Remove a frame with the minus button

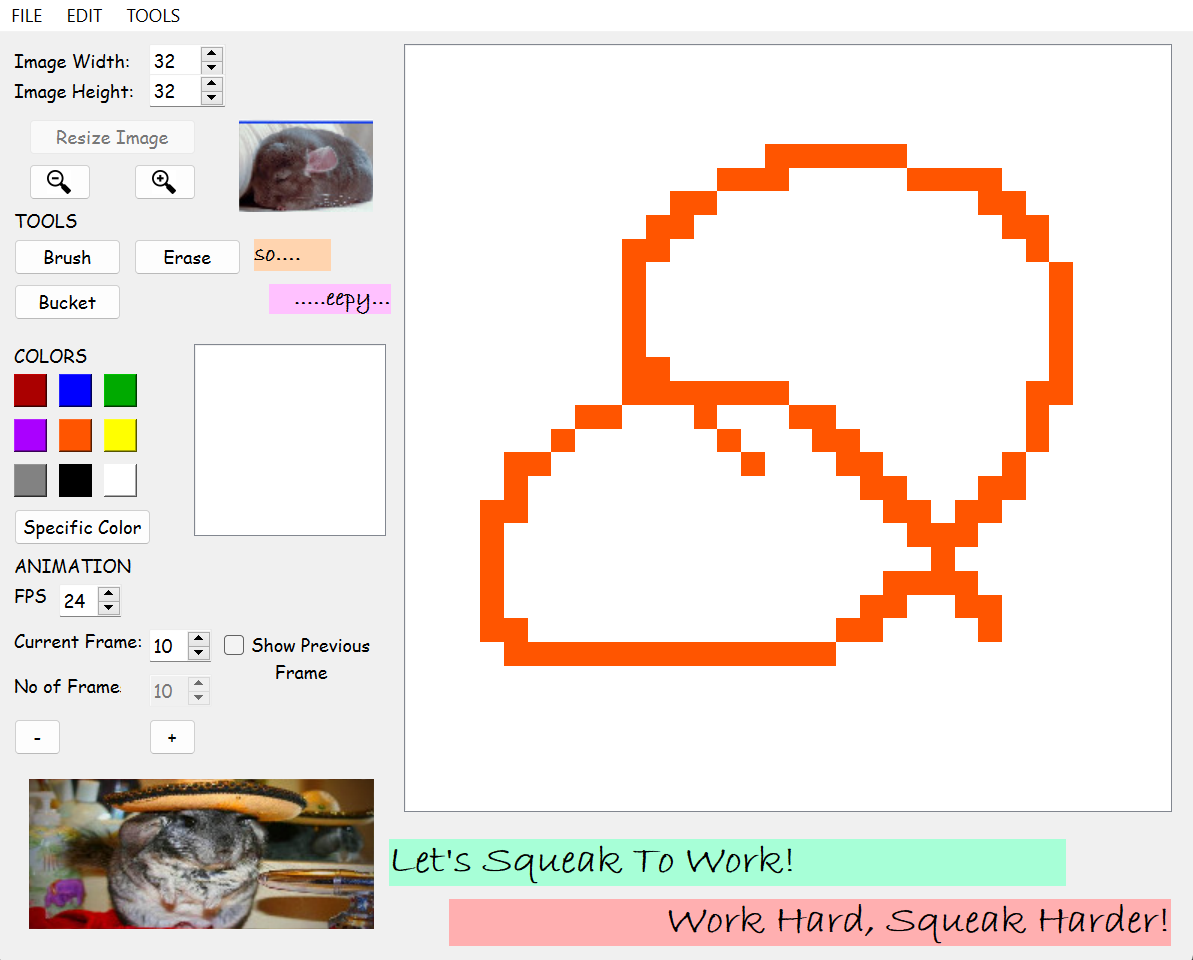37,737
